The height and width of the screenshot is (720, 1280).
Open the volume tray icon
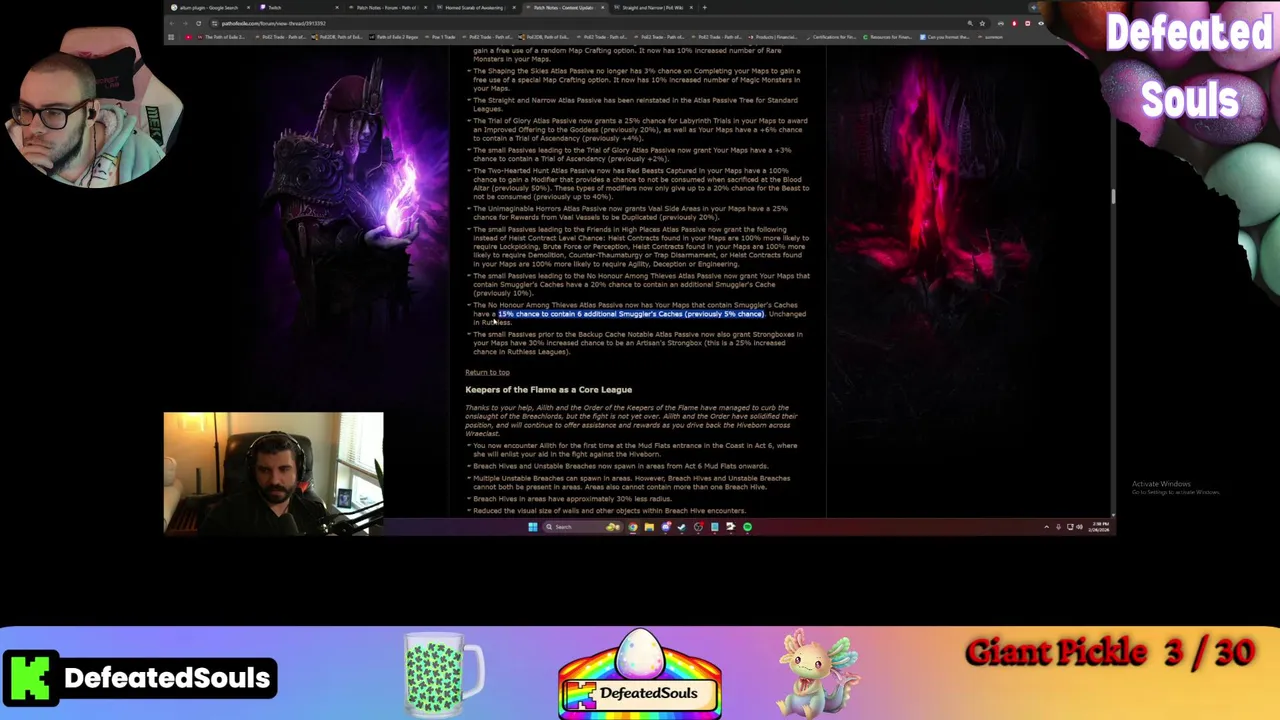(1079, 527)
